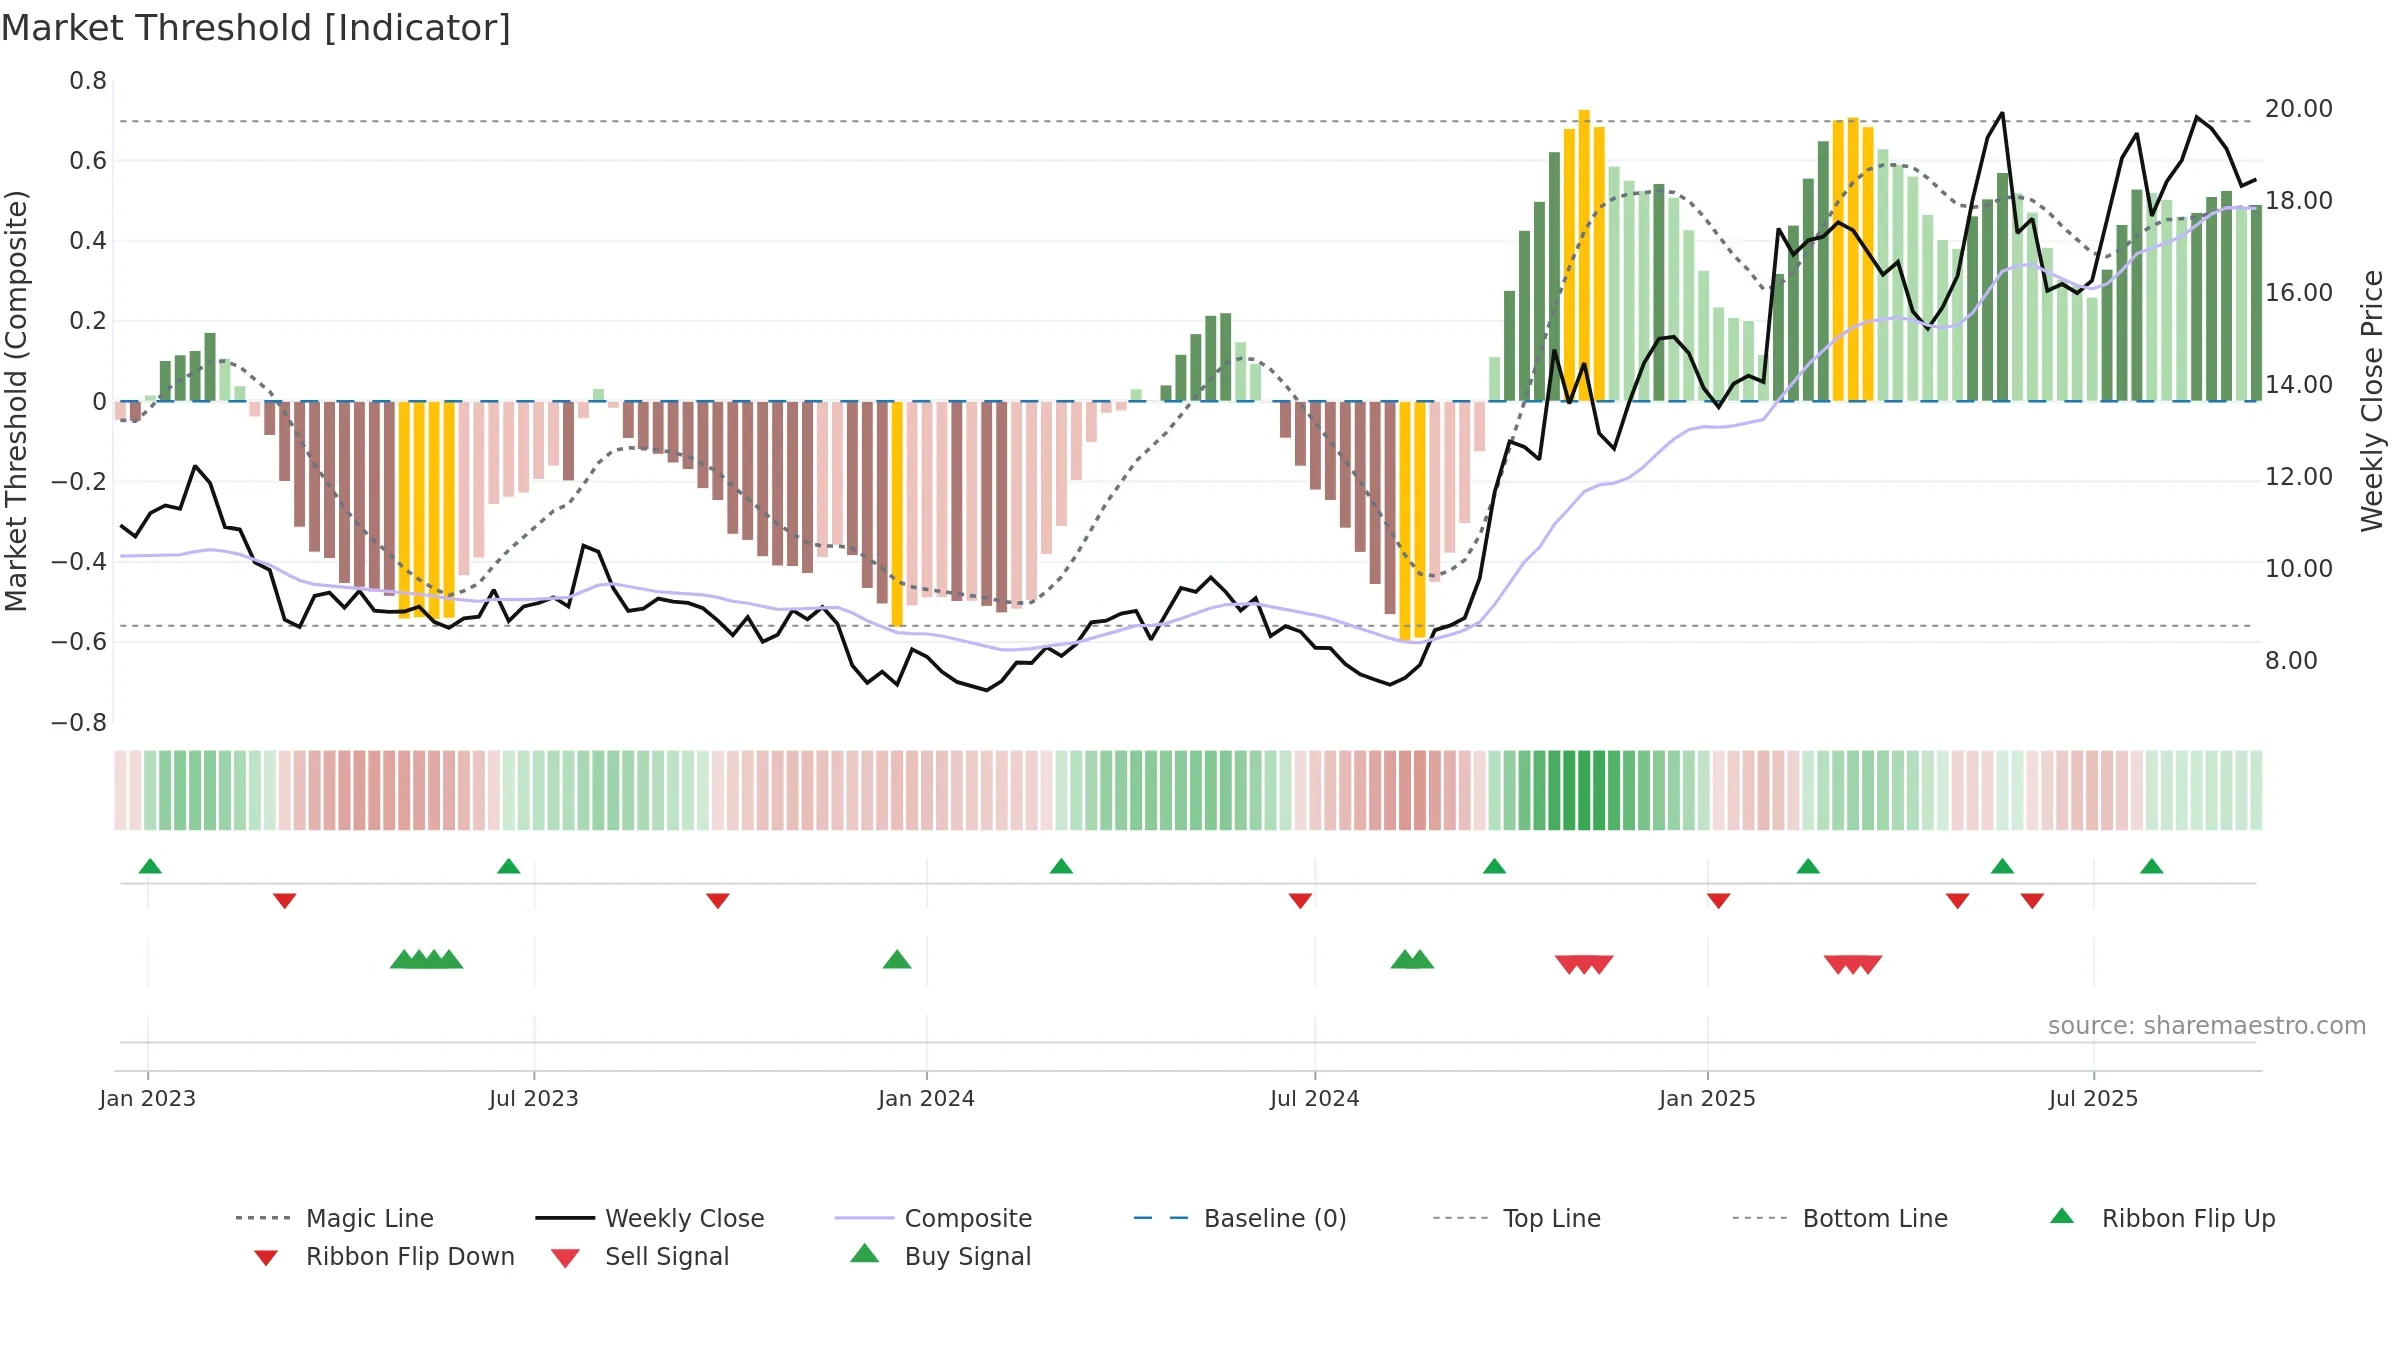Click the source: sharemaestro.com text
The image size is (2400, 1350).
point(2207,1026)
